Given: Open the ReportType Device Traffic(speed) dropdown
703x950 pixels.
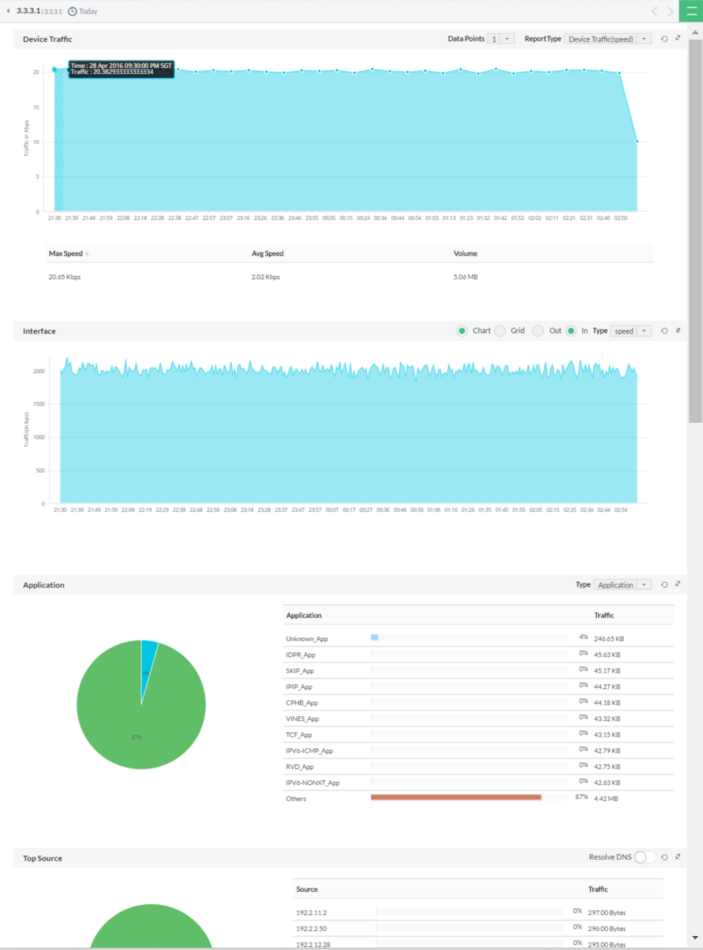Looking at the screenshot, I should click(608, 39).
